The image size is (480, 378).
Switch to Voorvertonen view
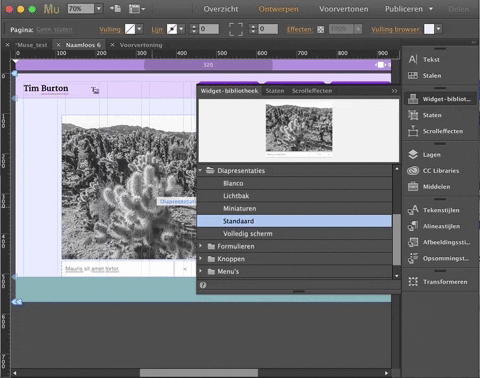[x=343, y=9]
